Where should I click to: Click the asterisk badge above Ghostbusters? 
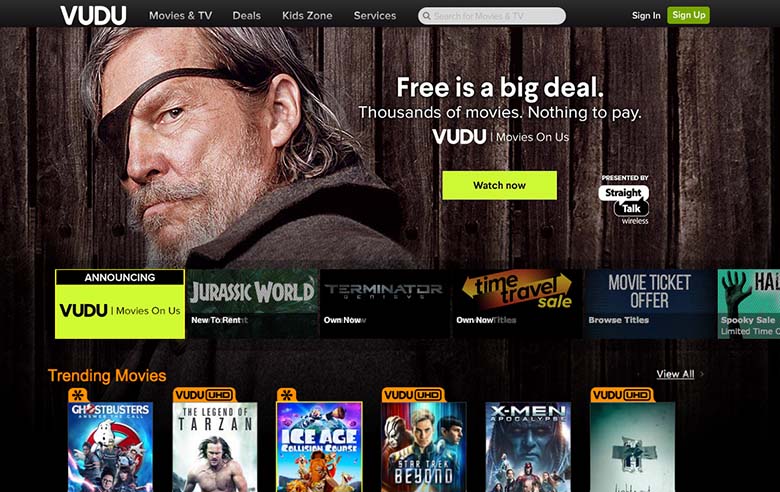coord(78,395)
